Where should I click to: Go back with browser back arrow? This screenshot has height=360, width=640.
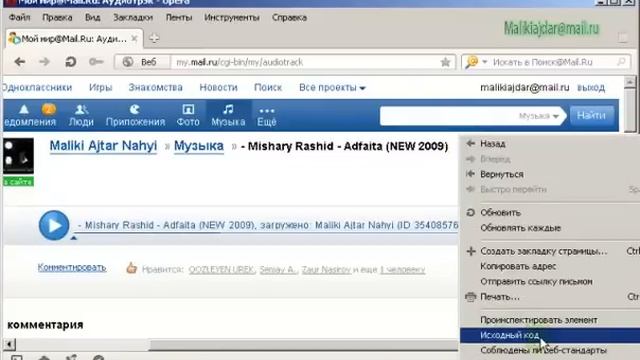20,62
